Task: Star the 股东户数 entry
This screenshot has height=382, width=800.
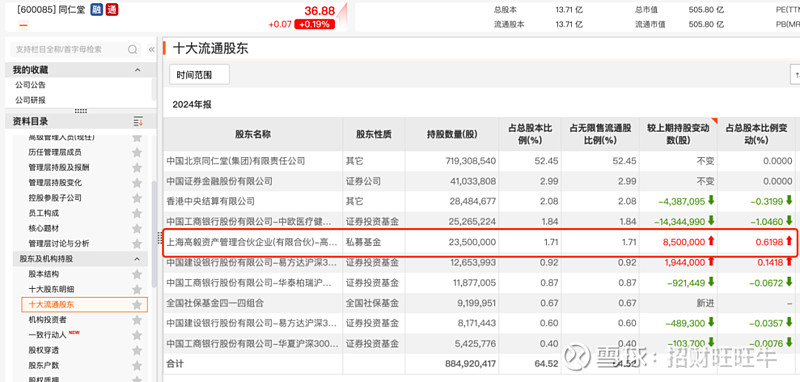Action: [x=137, y=366]
